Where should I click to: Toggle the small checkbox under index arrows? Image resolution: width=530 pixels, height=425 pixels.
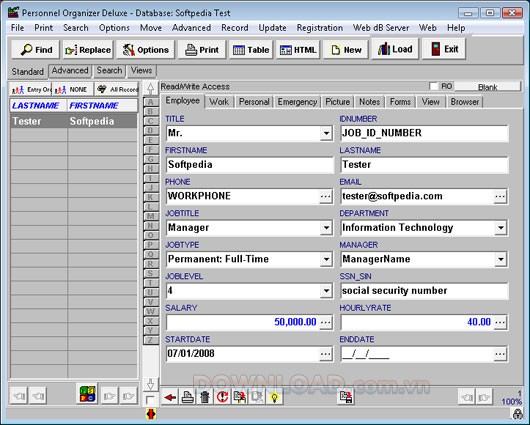[150, 400]
